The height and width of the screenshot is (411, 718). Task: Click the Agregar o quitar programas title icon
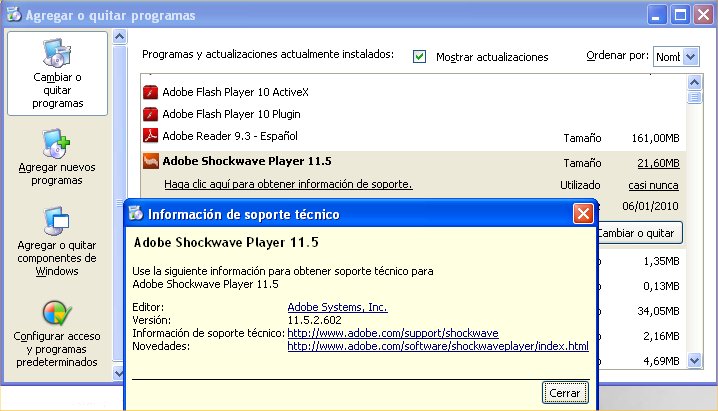click(14, 15)
